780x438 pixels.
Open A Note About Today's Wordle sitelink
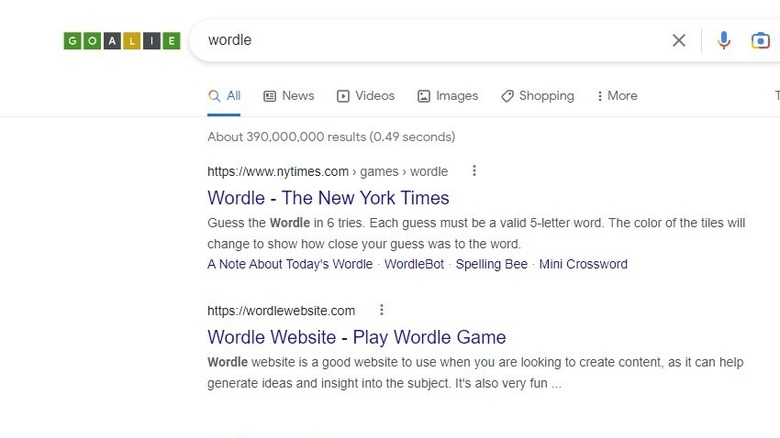(290, 264)
